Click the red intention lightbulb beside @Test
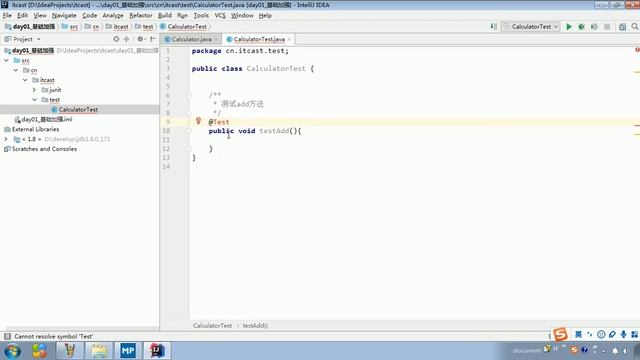The width and height of the screenshot is (640, 360). point(198,121)
